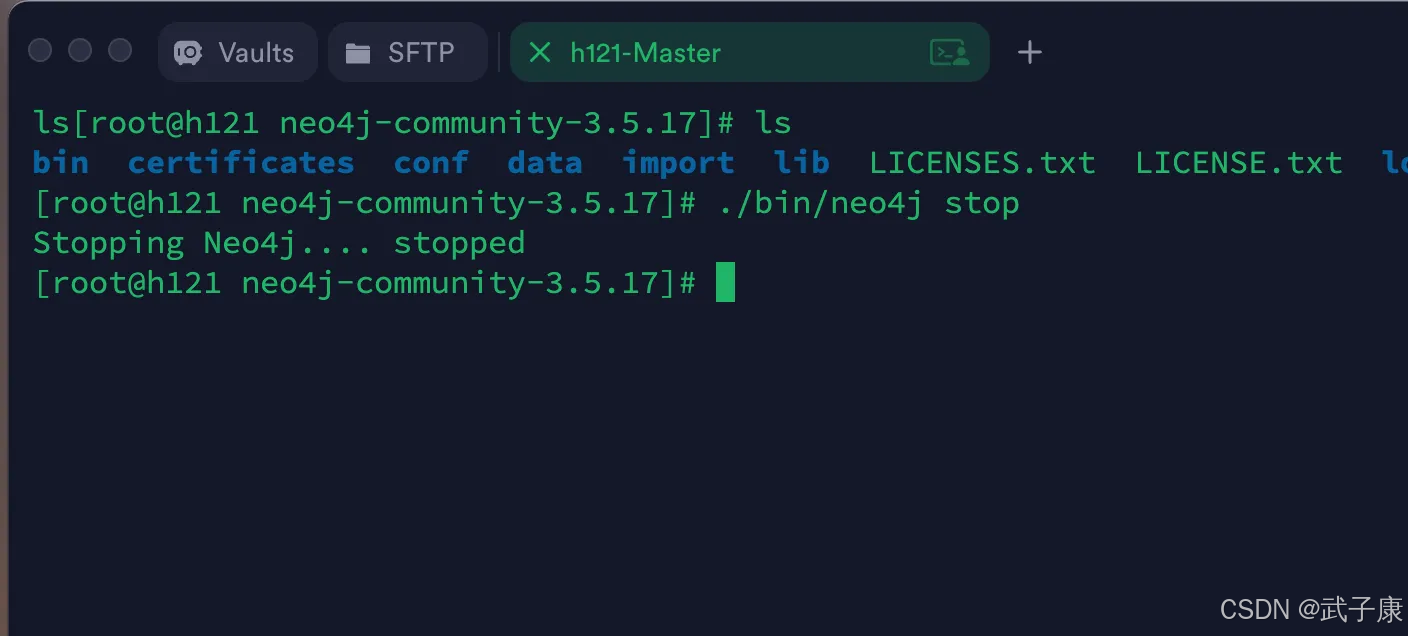
Task: Click the green terminal cursor block
Action: tap(726, 282)
